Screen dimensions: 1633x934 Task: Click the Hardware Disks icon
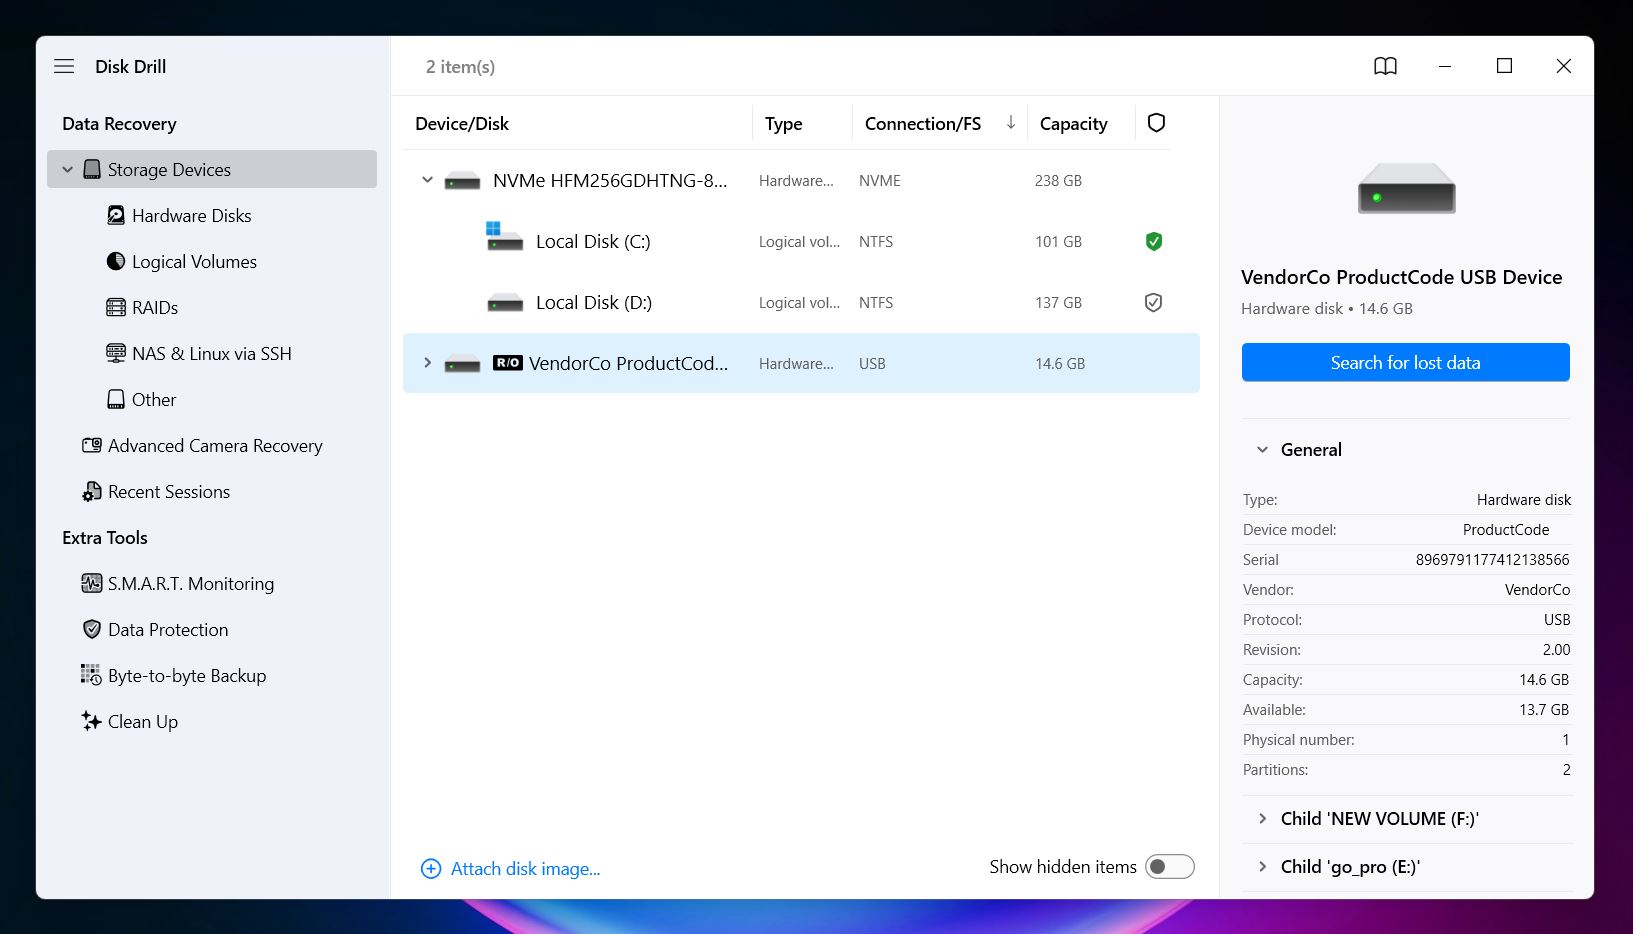tap(116, 215)
